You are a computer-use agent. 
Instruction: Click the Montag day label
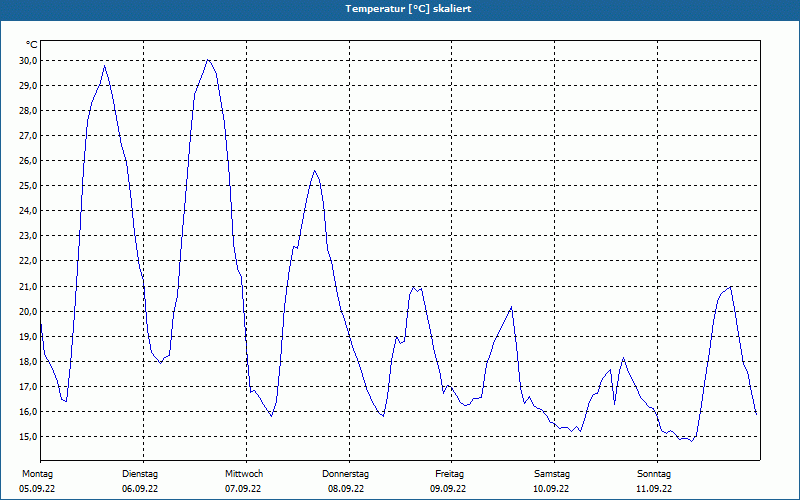37,474
